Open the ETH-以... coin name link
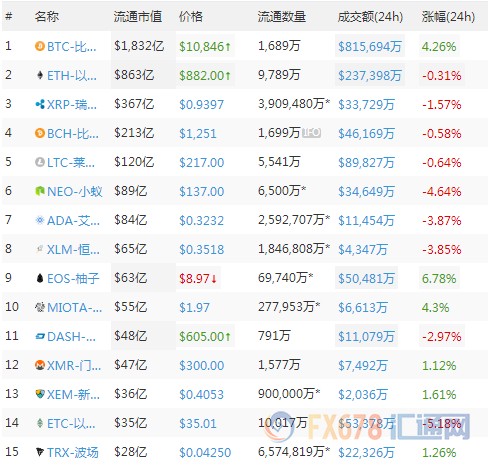Viewport: 488px width, 463px height. [72, 76]
